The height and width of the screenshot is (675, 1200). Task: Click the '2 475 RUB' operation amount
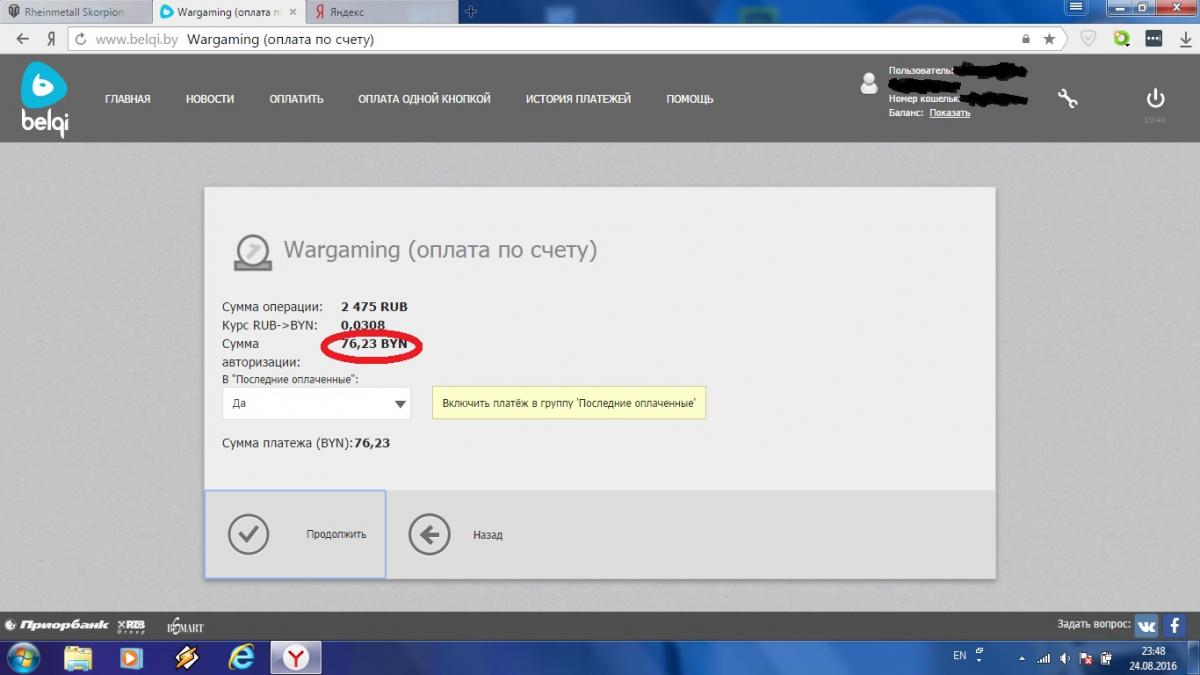click(x=374, y=307)
